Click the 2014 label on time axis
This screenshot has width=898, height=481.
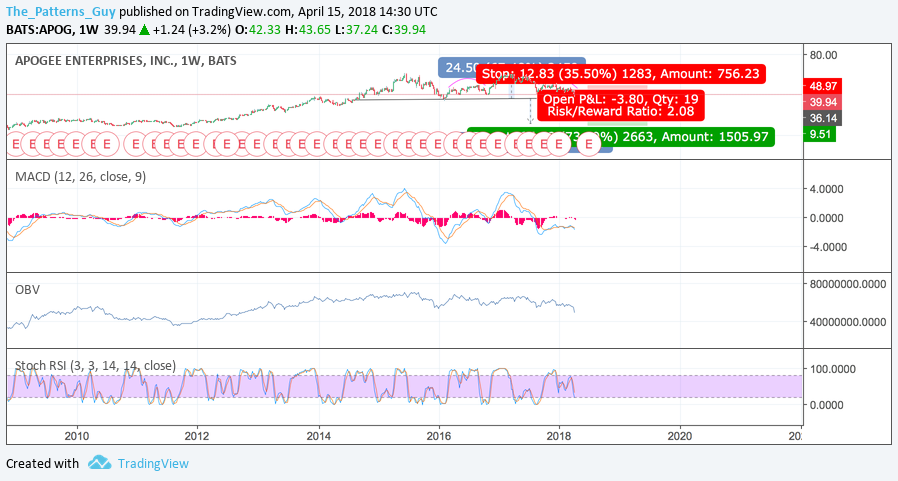pyautogui.click(x=318, y=436)
